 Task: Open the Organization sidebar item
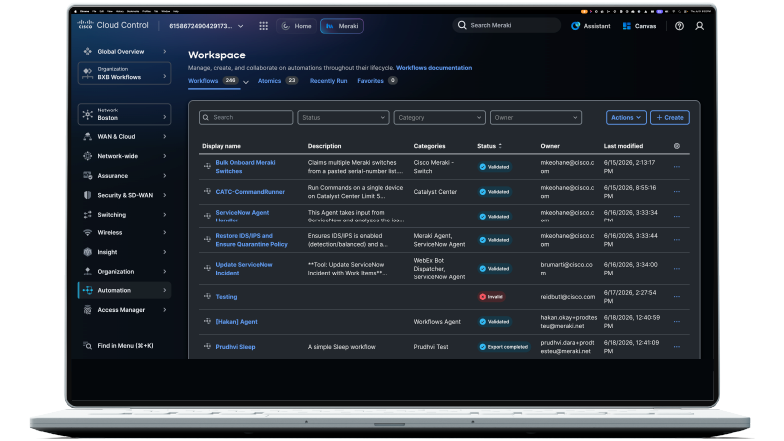click(x=124, y=272)
